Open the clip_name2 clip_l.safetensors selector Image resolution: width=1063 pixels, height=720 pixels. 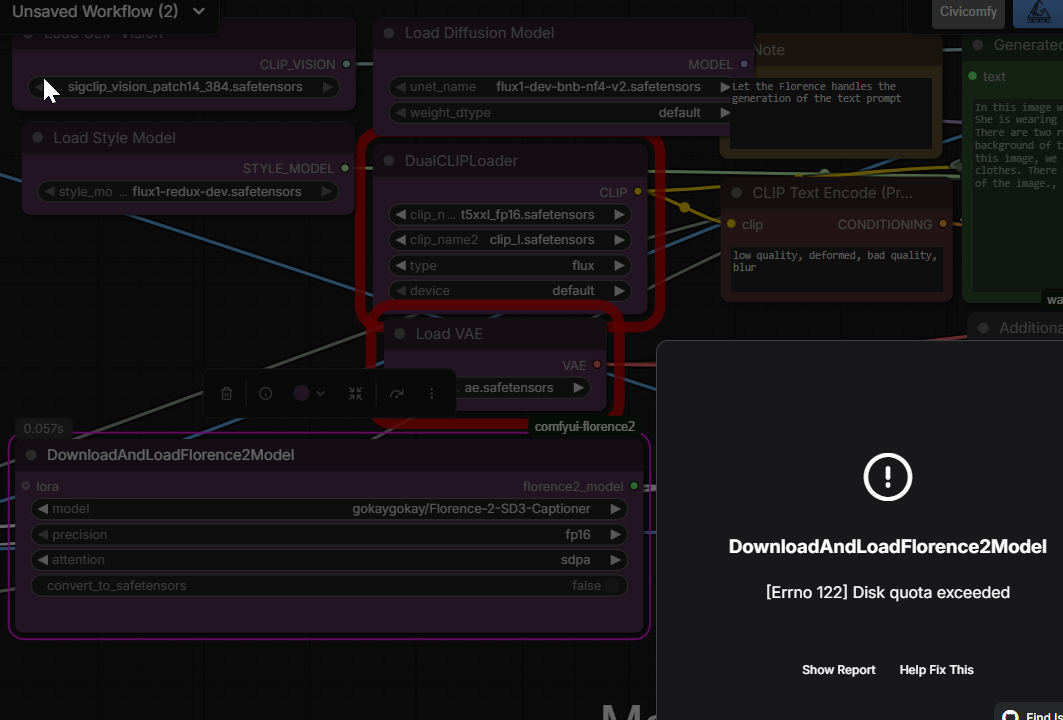[510, 240]
